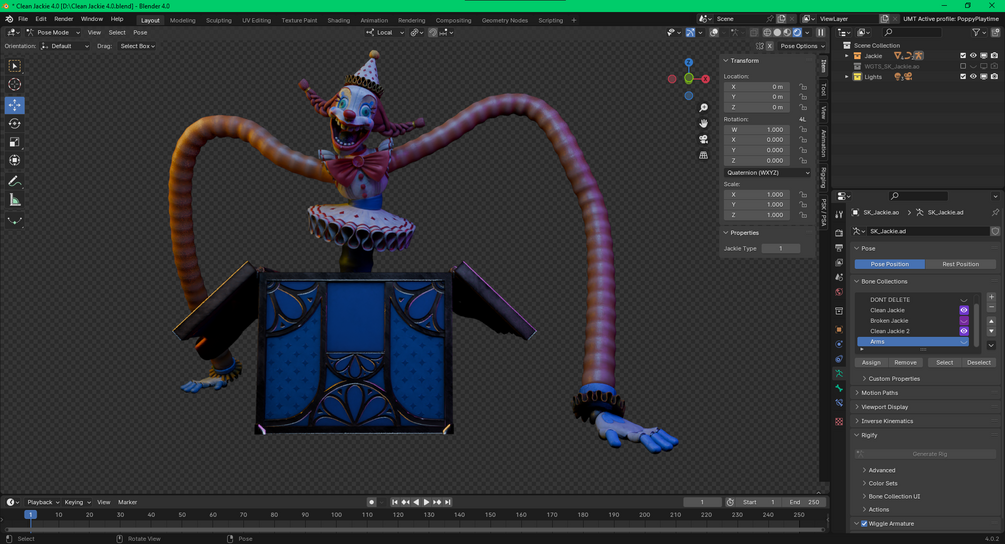
Task: Click the pan view hand icon
Action: (703, 123)
